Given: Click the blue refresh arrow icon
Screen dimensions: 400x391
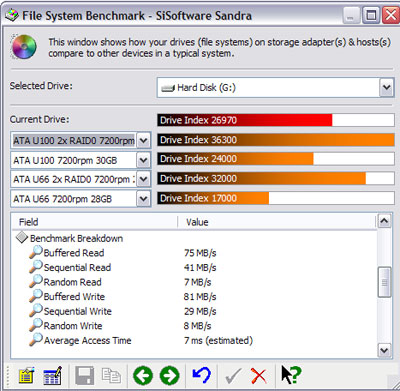Looking at the screenshot, I should pos(201,375).
